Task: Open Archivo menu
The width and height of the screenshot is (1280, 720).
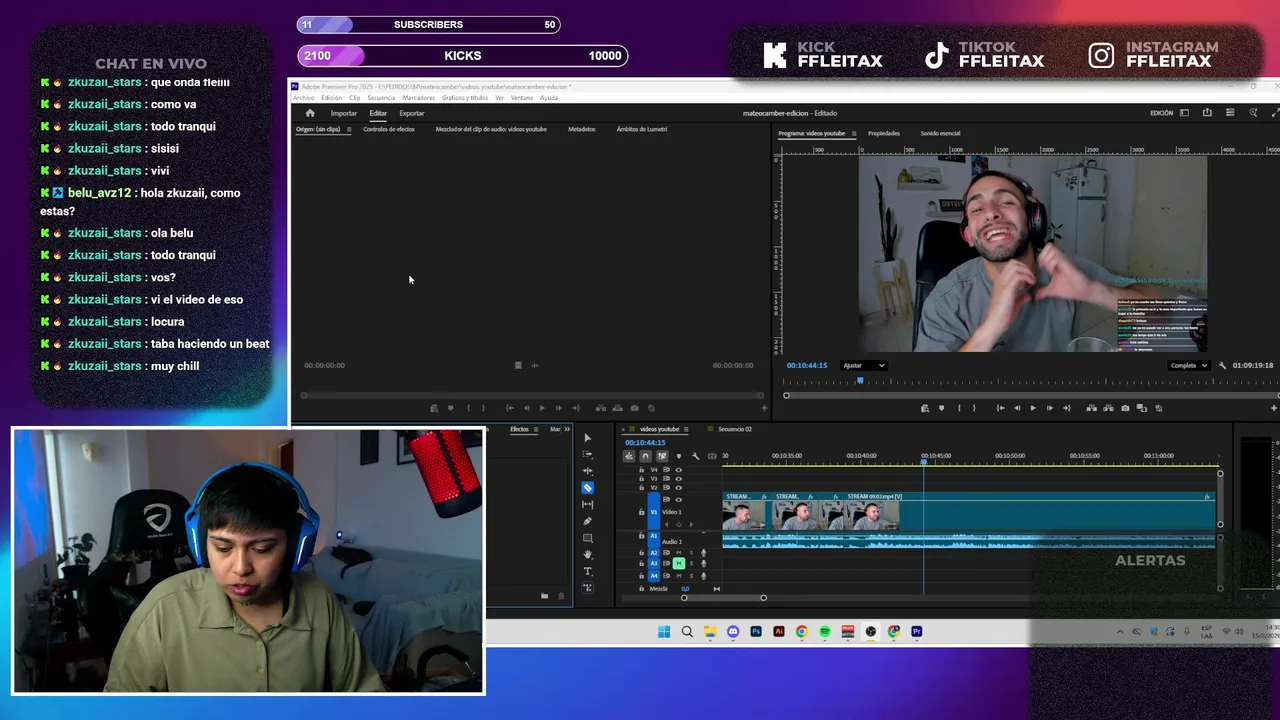Action: pyautogui.click(x=304, y=98)
